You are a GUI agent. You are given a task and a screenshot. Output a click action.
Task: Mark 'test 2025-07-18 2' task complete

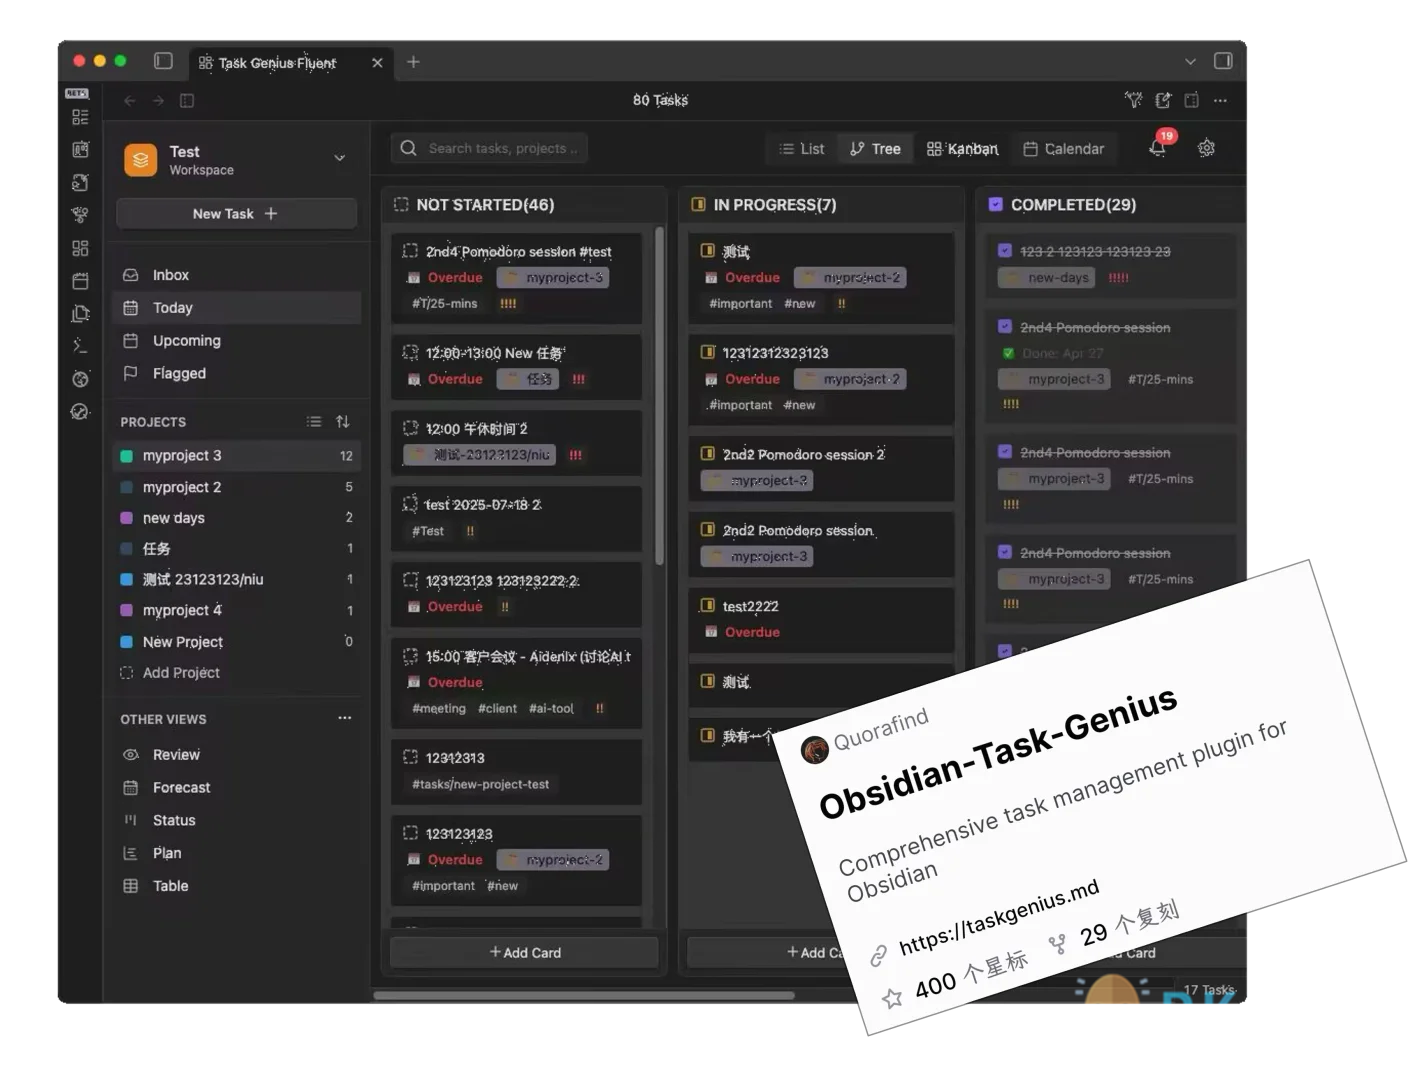point(410,504)
